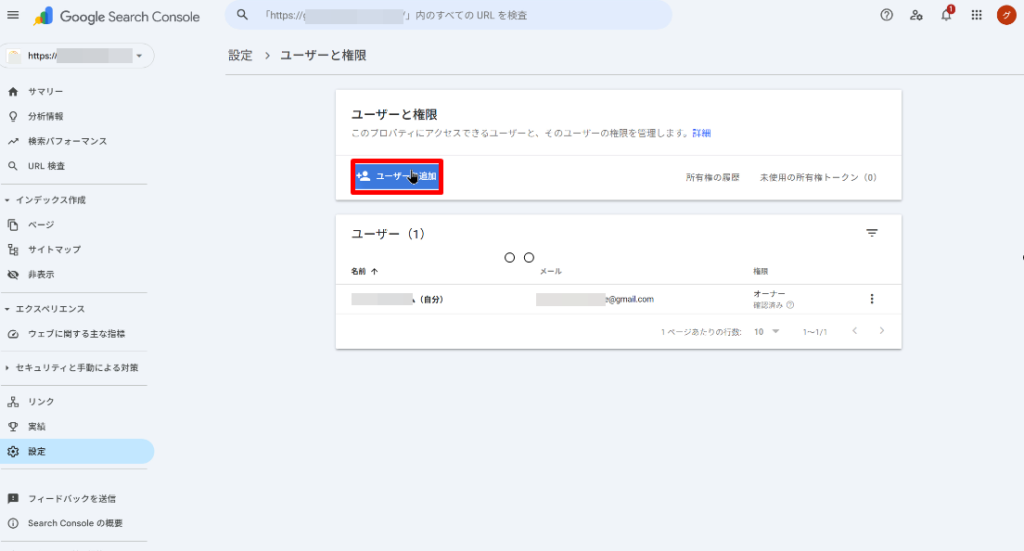The height and width of the screenshot is (551, 1024).
Task: Open the account avatar menu
Action: (1006, 15)
